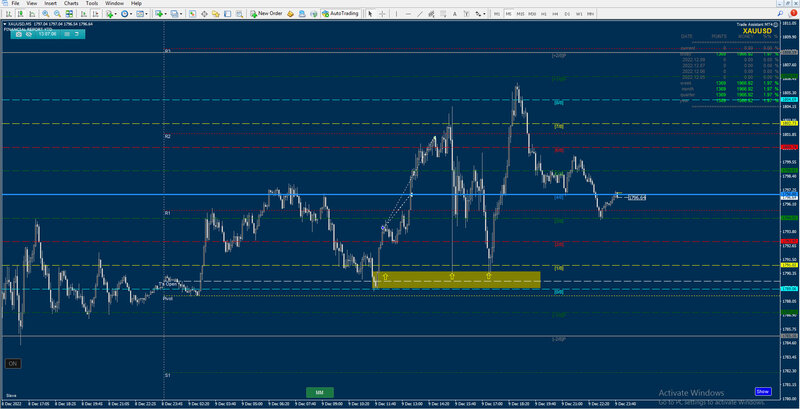Click the New Order button
800x409 pixels.
(266, 14)
